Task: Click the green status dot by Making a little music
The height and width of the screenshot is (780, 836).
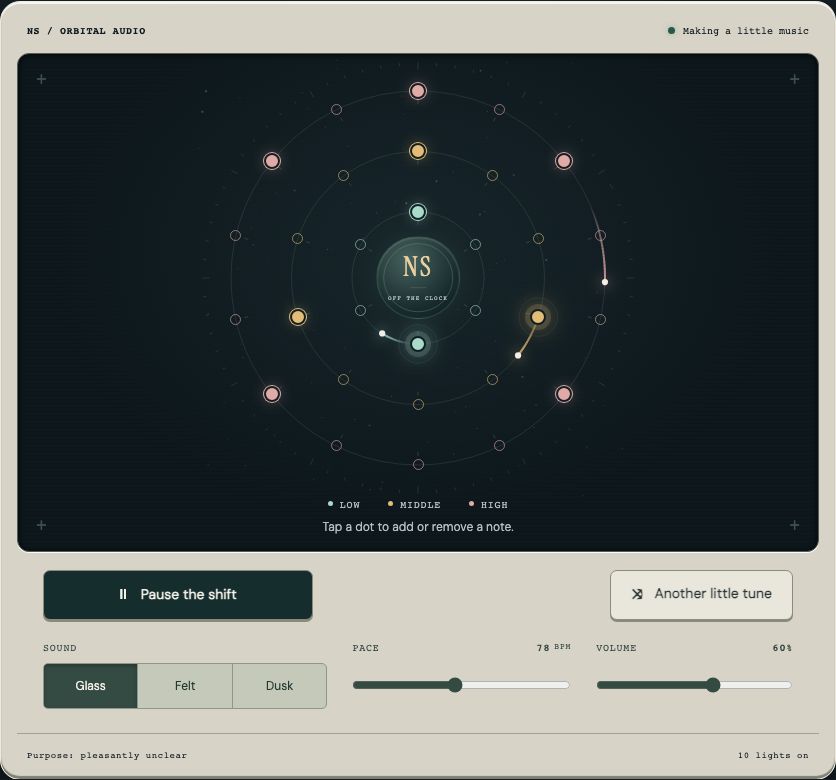Action: click(x=671, y=31)
